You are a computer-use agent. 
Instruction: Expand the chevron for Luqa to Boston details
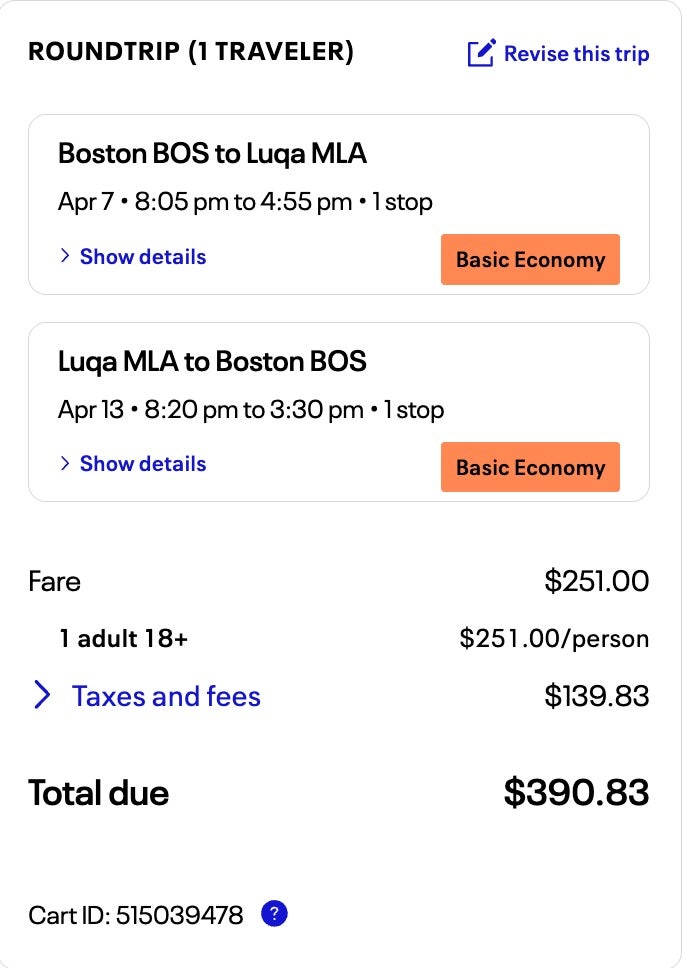65,463
